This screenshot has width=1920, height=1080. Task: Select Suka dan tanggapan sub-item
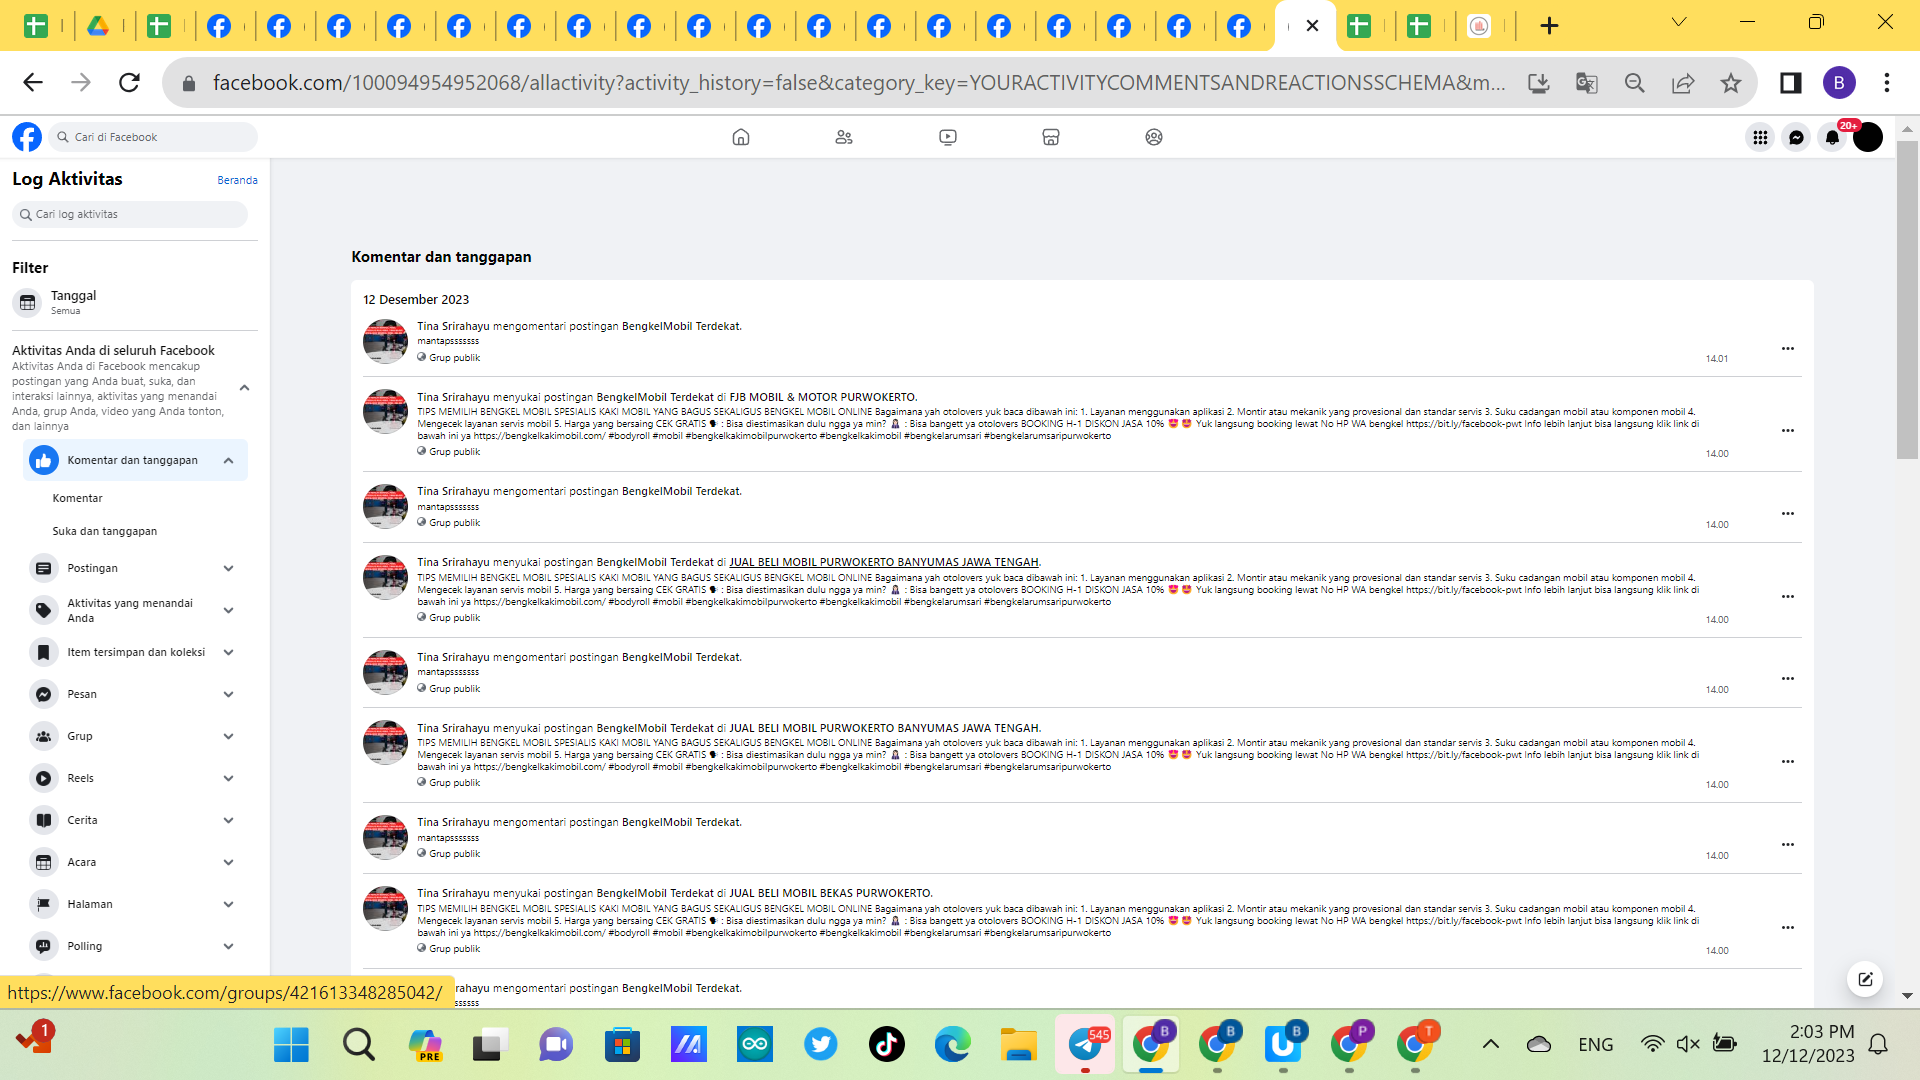tap(105, 531)
